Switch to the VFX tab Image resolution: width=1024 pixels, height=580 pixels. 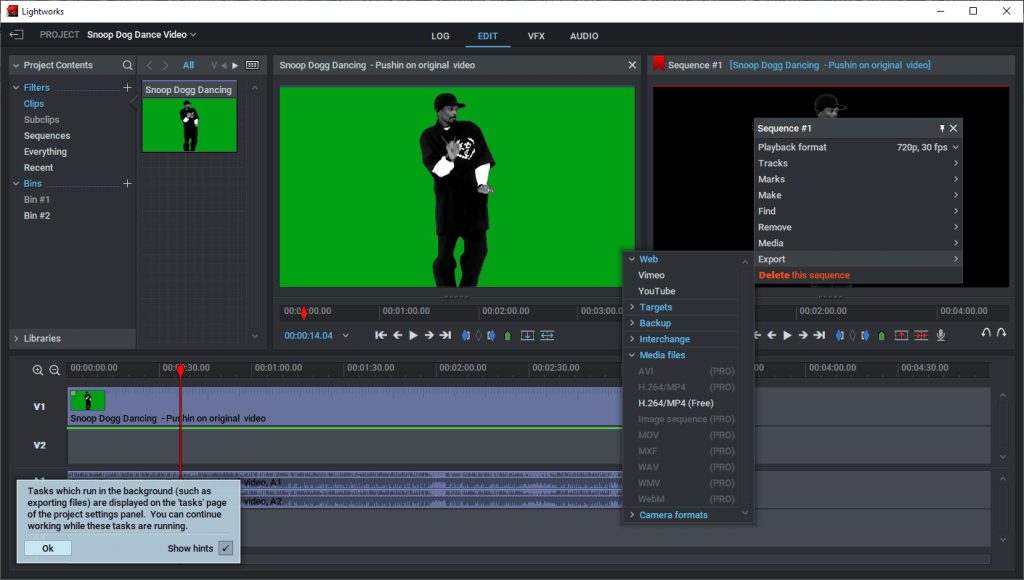point(536,36)
